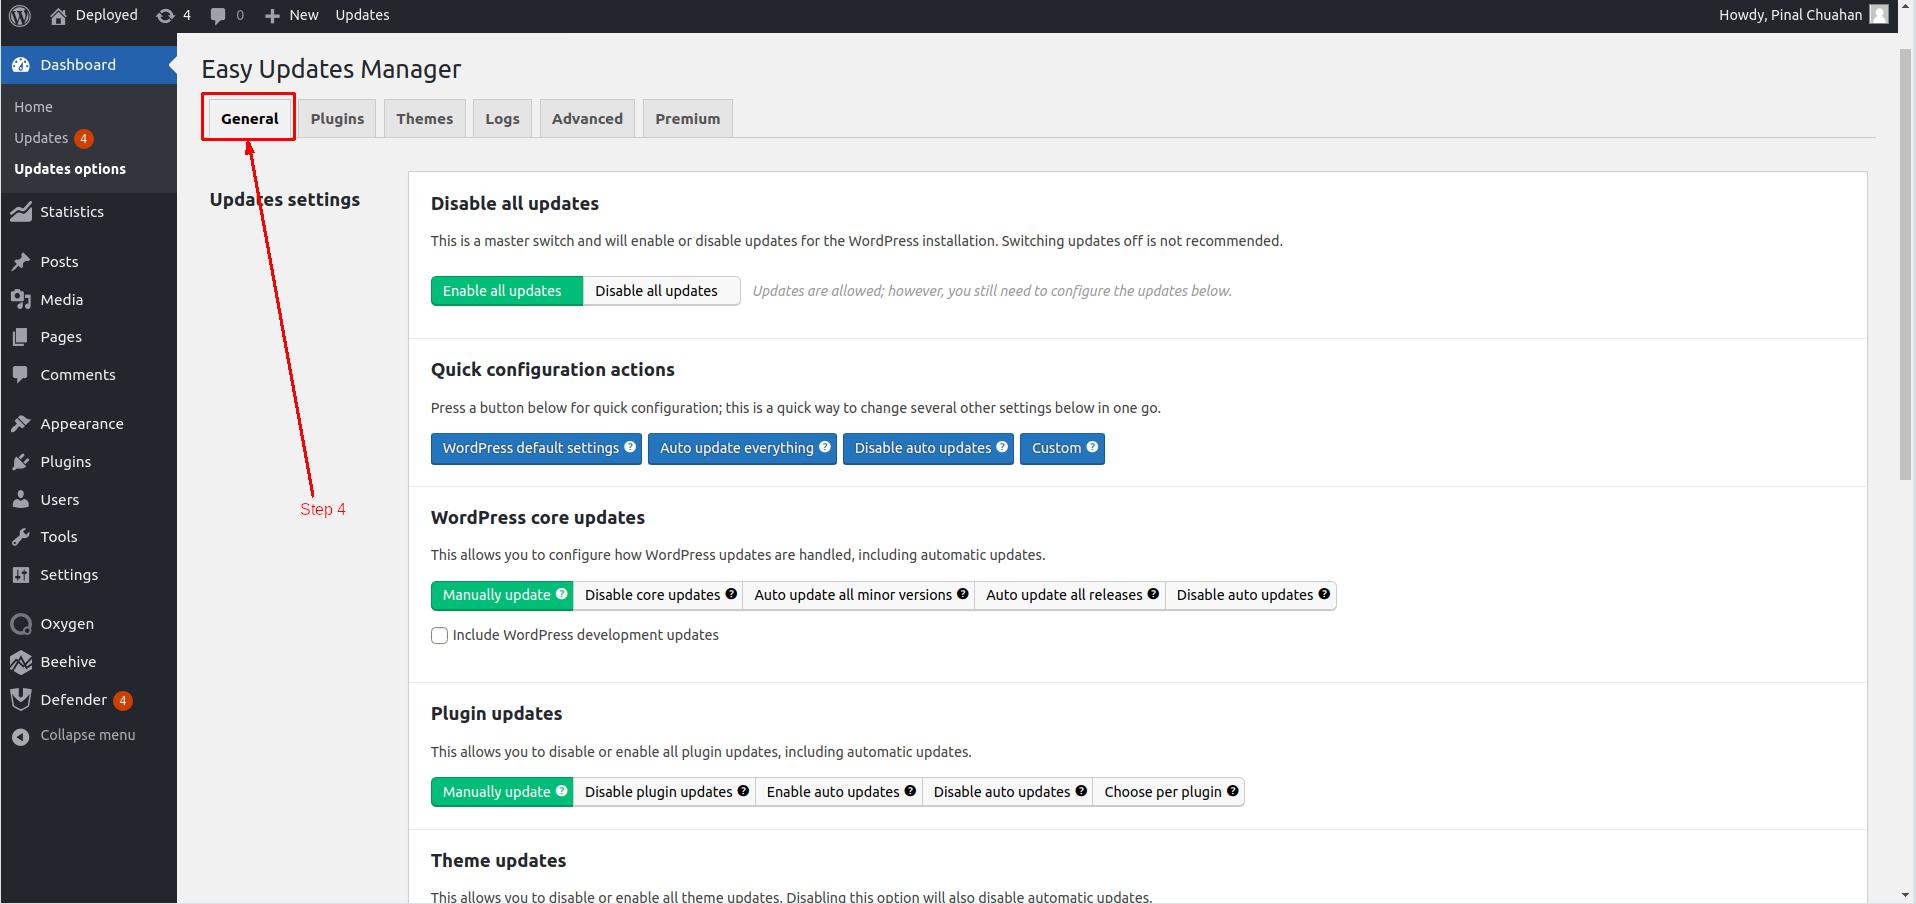Screen dimensions: 1916x904
Task: Click the Appearance paintbrush icon
Action: pyautogui.click(x=21, y=424)
